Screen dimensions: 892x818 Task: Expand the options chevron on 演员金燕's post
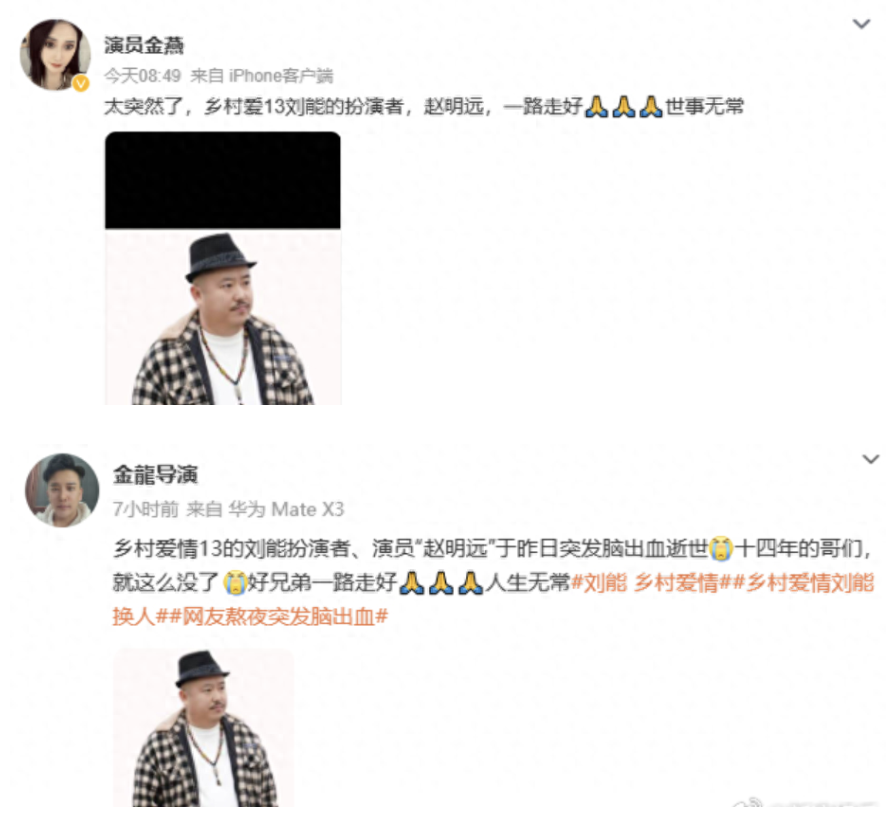861,24
